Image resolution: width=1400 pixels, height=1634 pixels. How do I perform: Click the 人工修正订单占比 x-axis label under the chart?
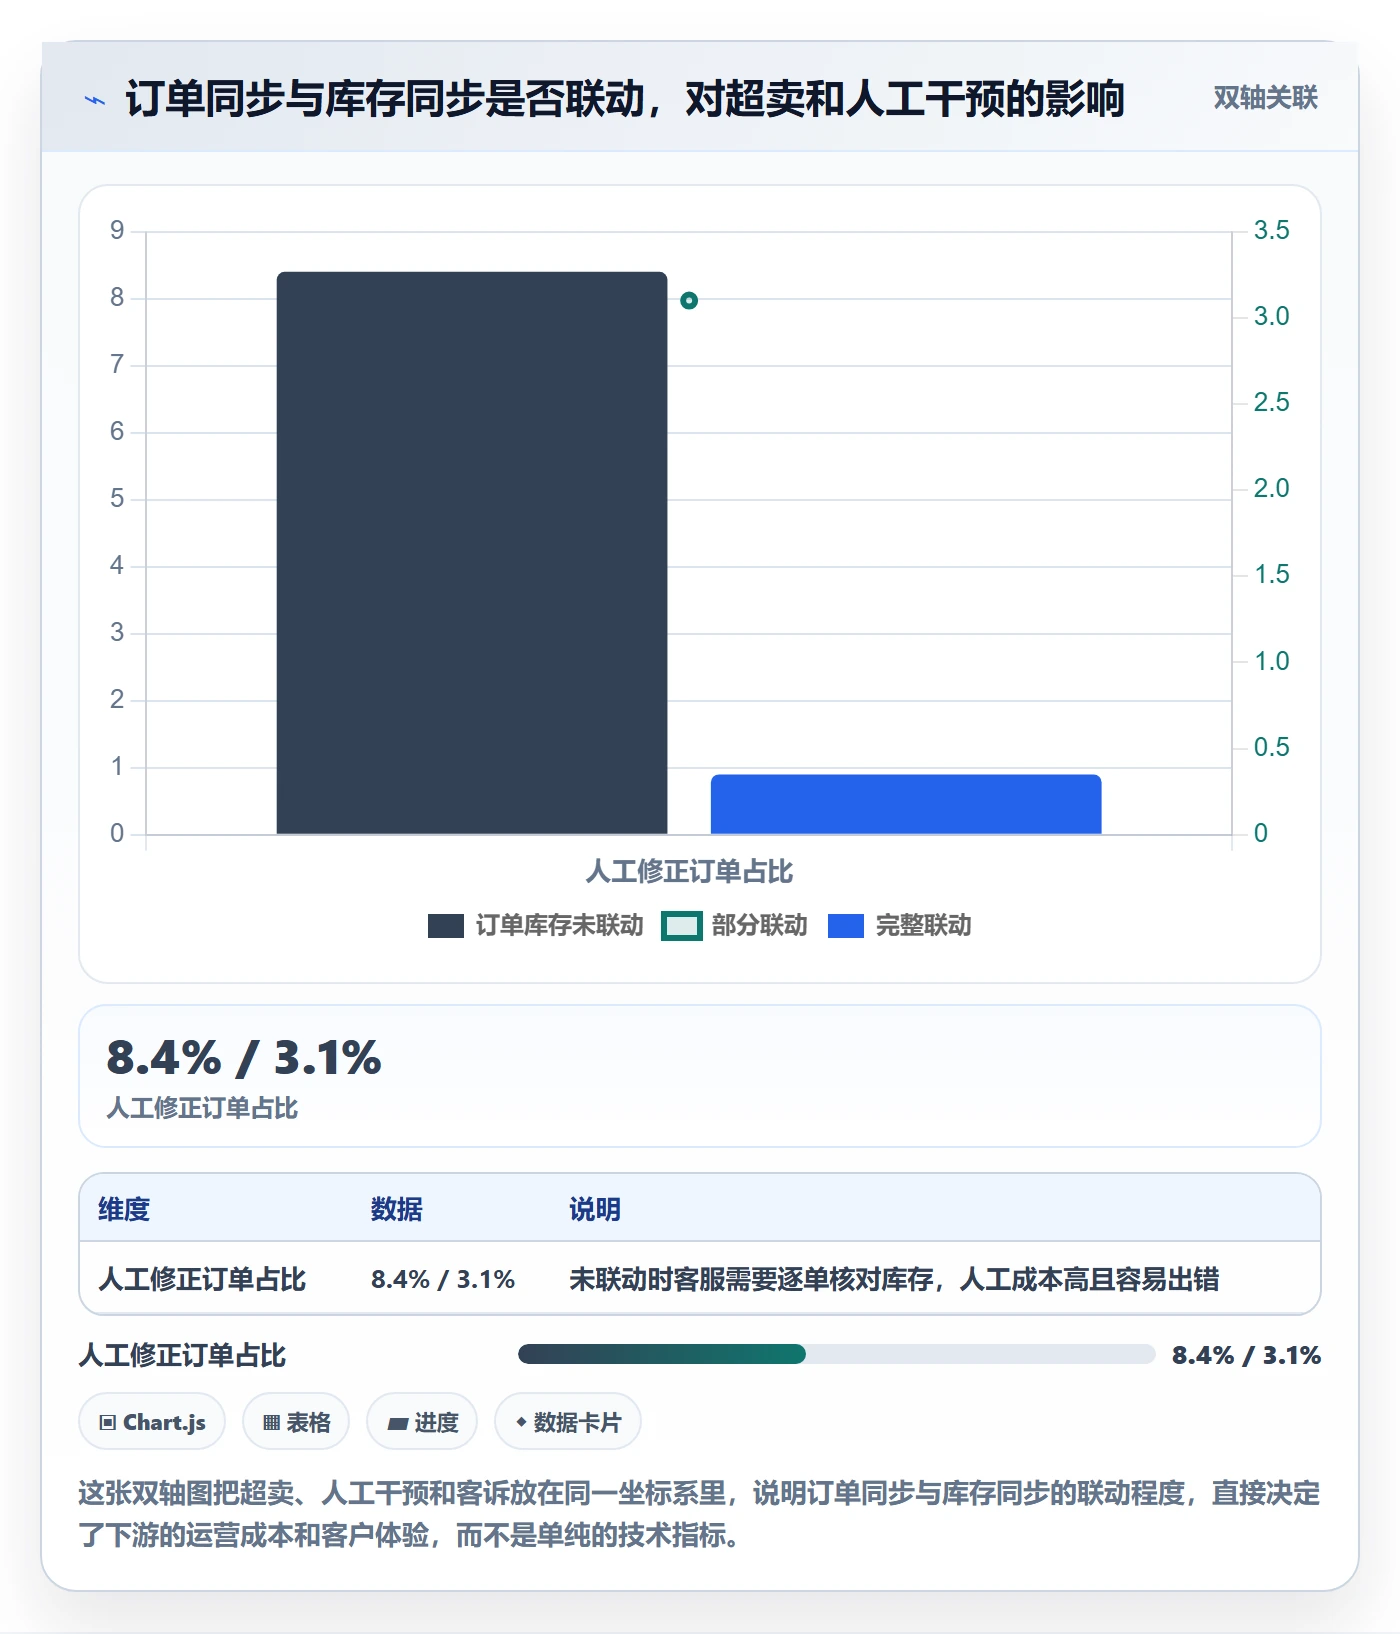tap(689, 871)
